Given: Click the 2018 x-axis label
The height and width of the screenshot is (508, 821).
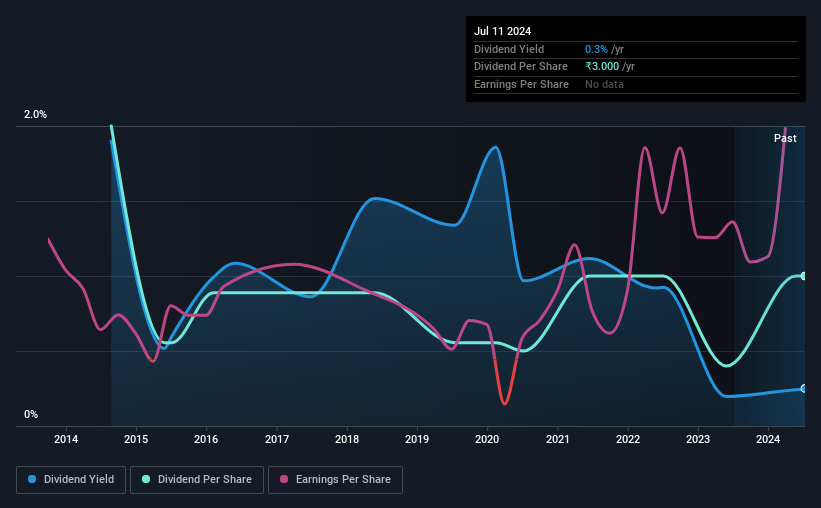Looking at the screenshot, I should (347, 439).
